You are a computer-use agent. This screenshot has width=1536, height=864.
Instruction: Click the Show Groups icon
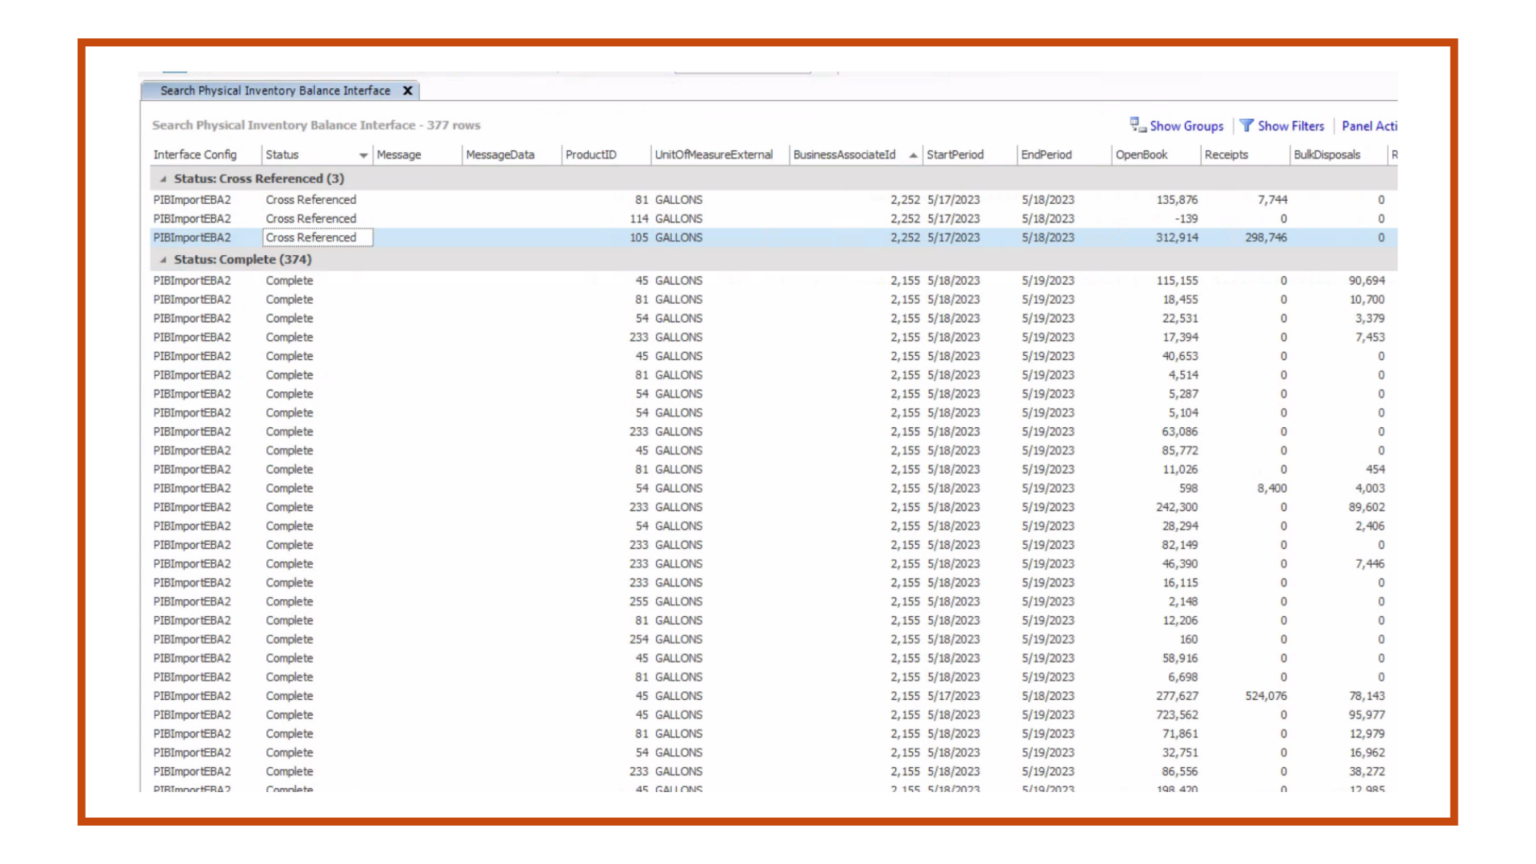1138,125
